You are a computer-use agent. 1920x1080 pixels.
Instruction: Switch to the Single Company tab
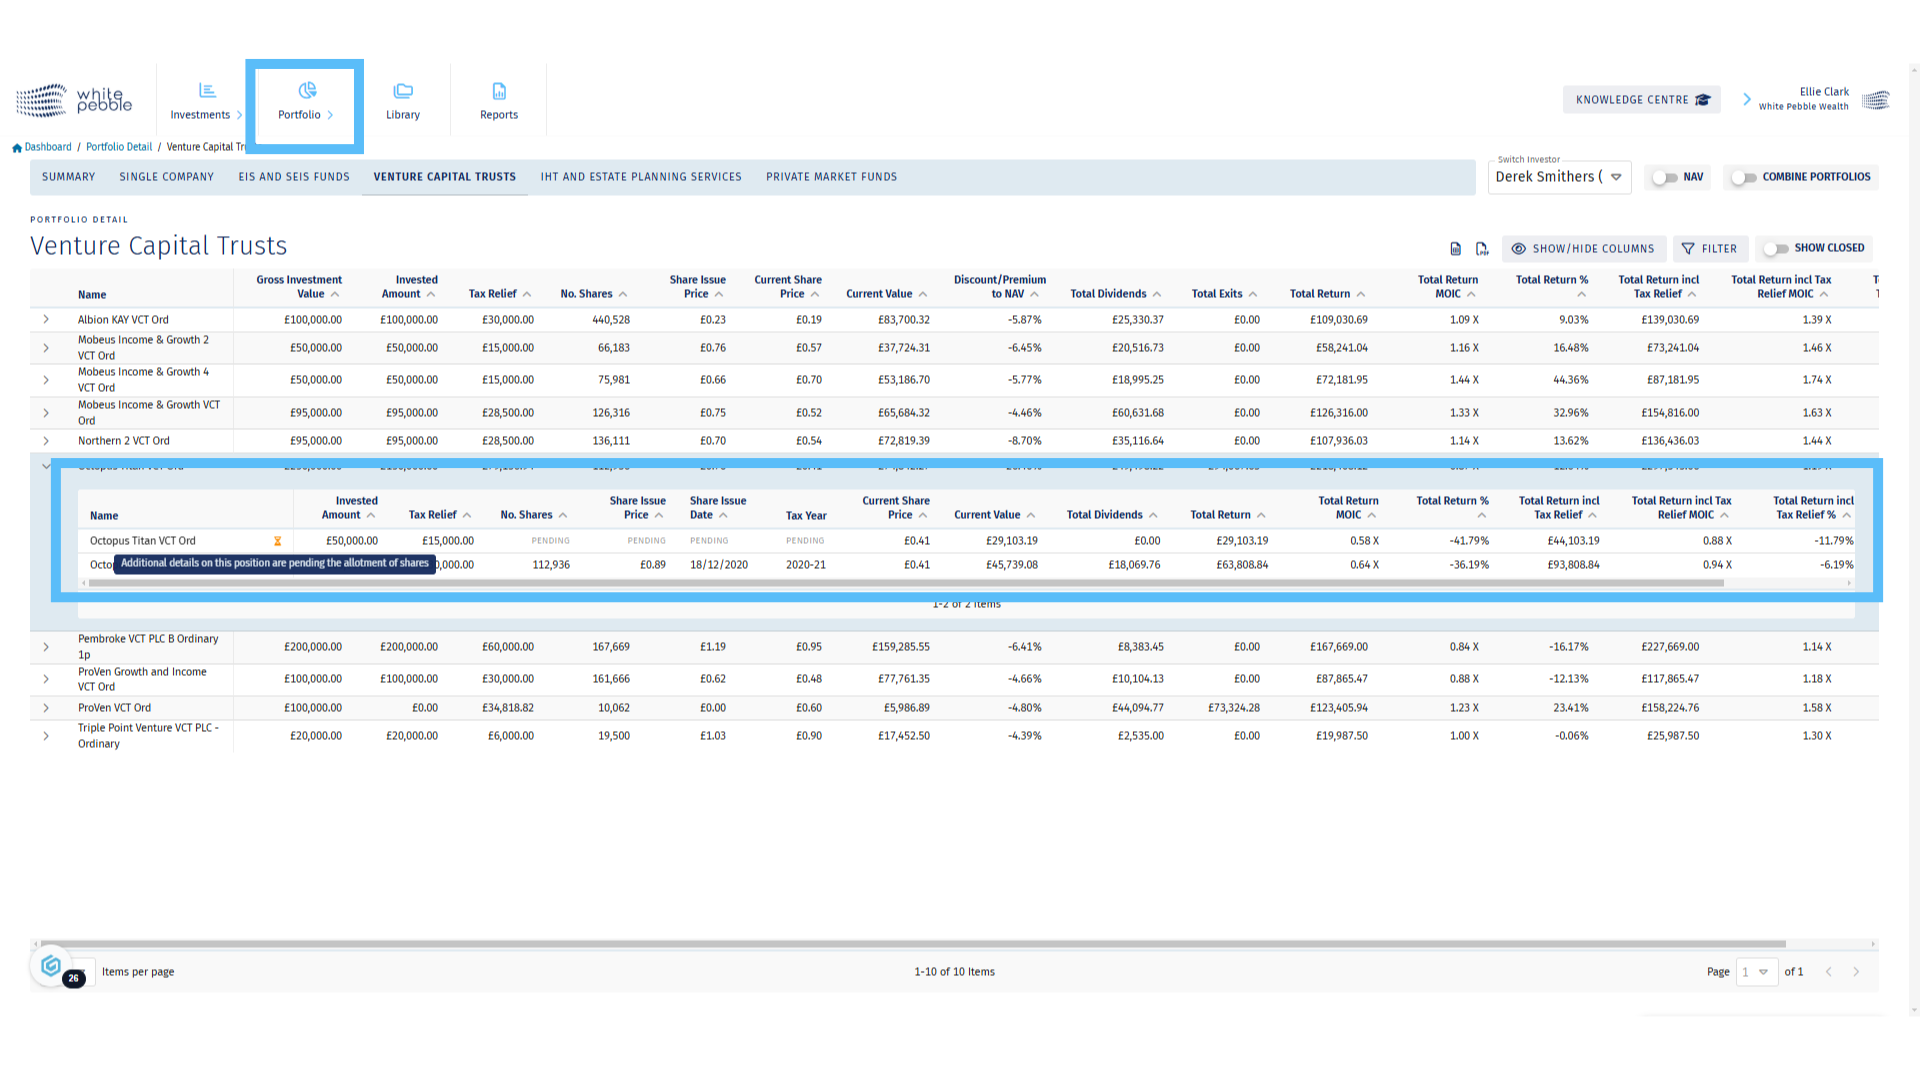pos(167,177)
